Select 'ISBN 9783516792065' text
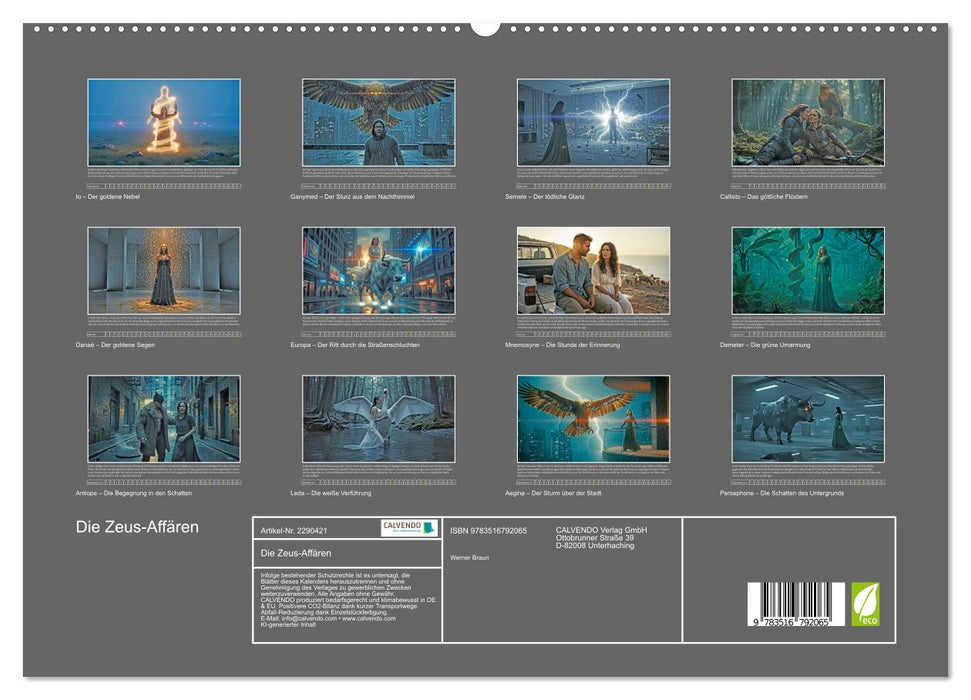The image size is (971, 700). tap(488, 531)
